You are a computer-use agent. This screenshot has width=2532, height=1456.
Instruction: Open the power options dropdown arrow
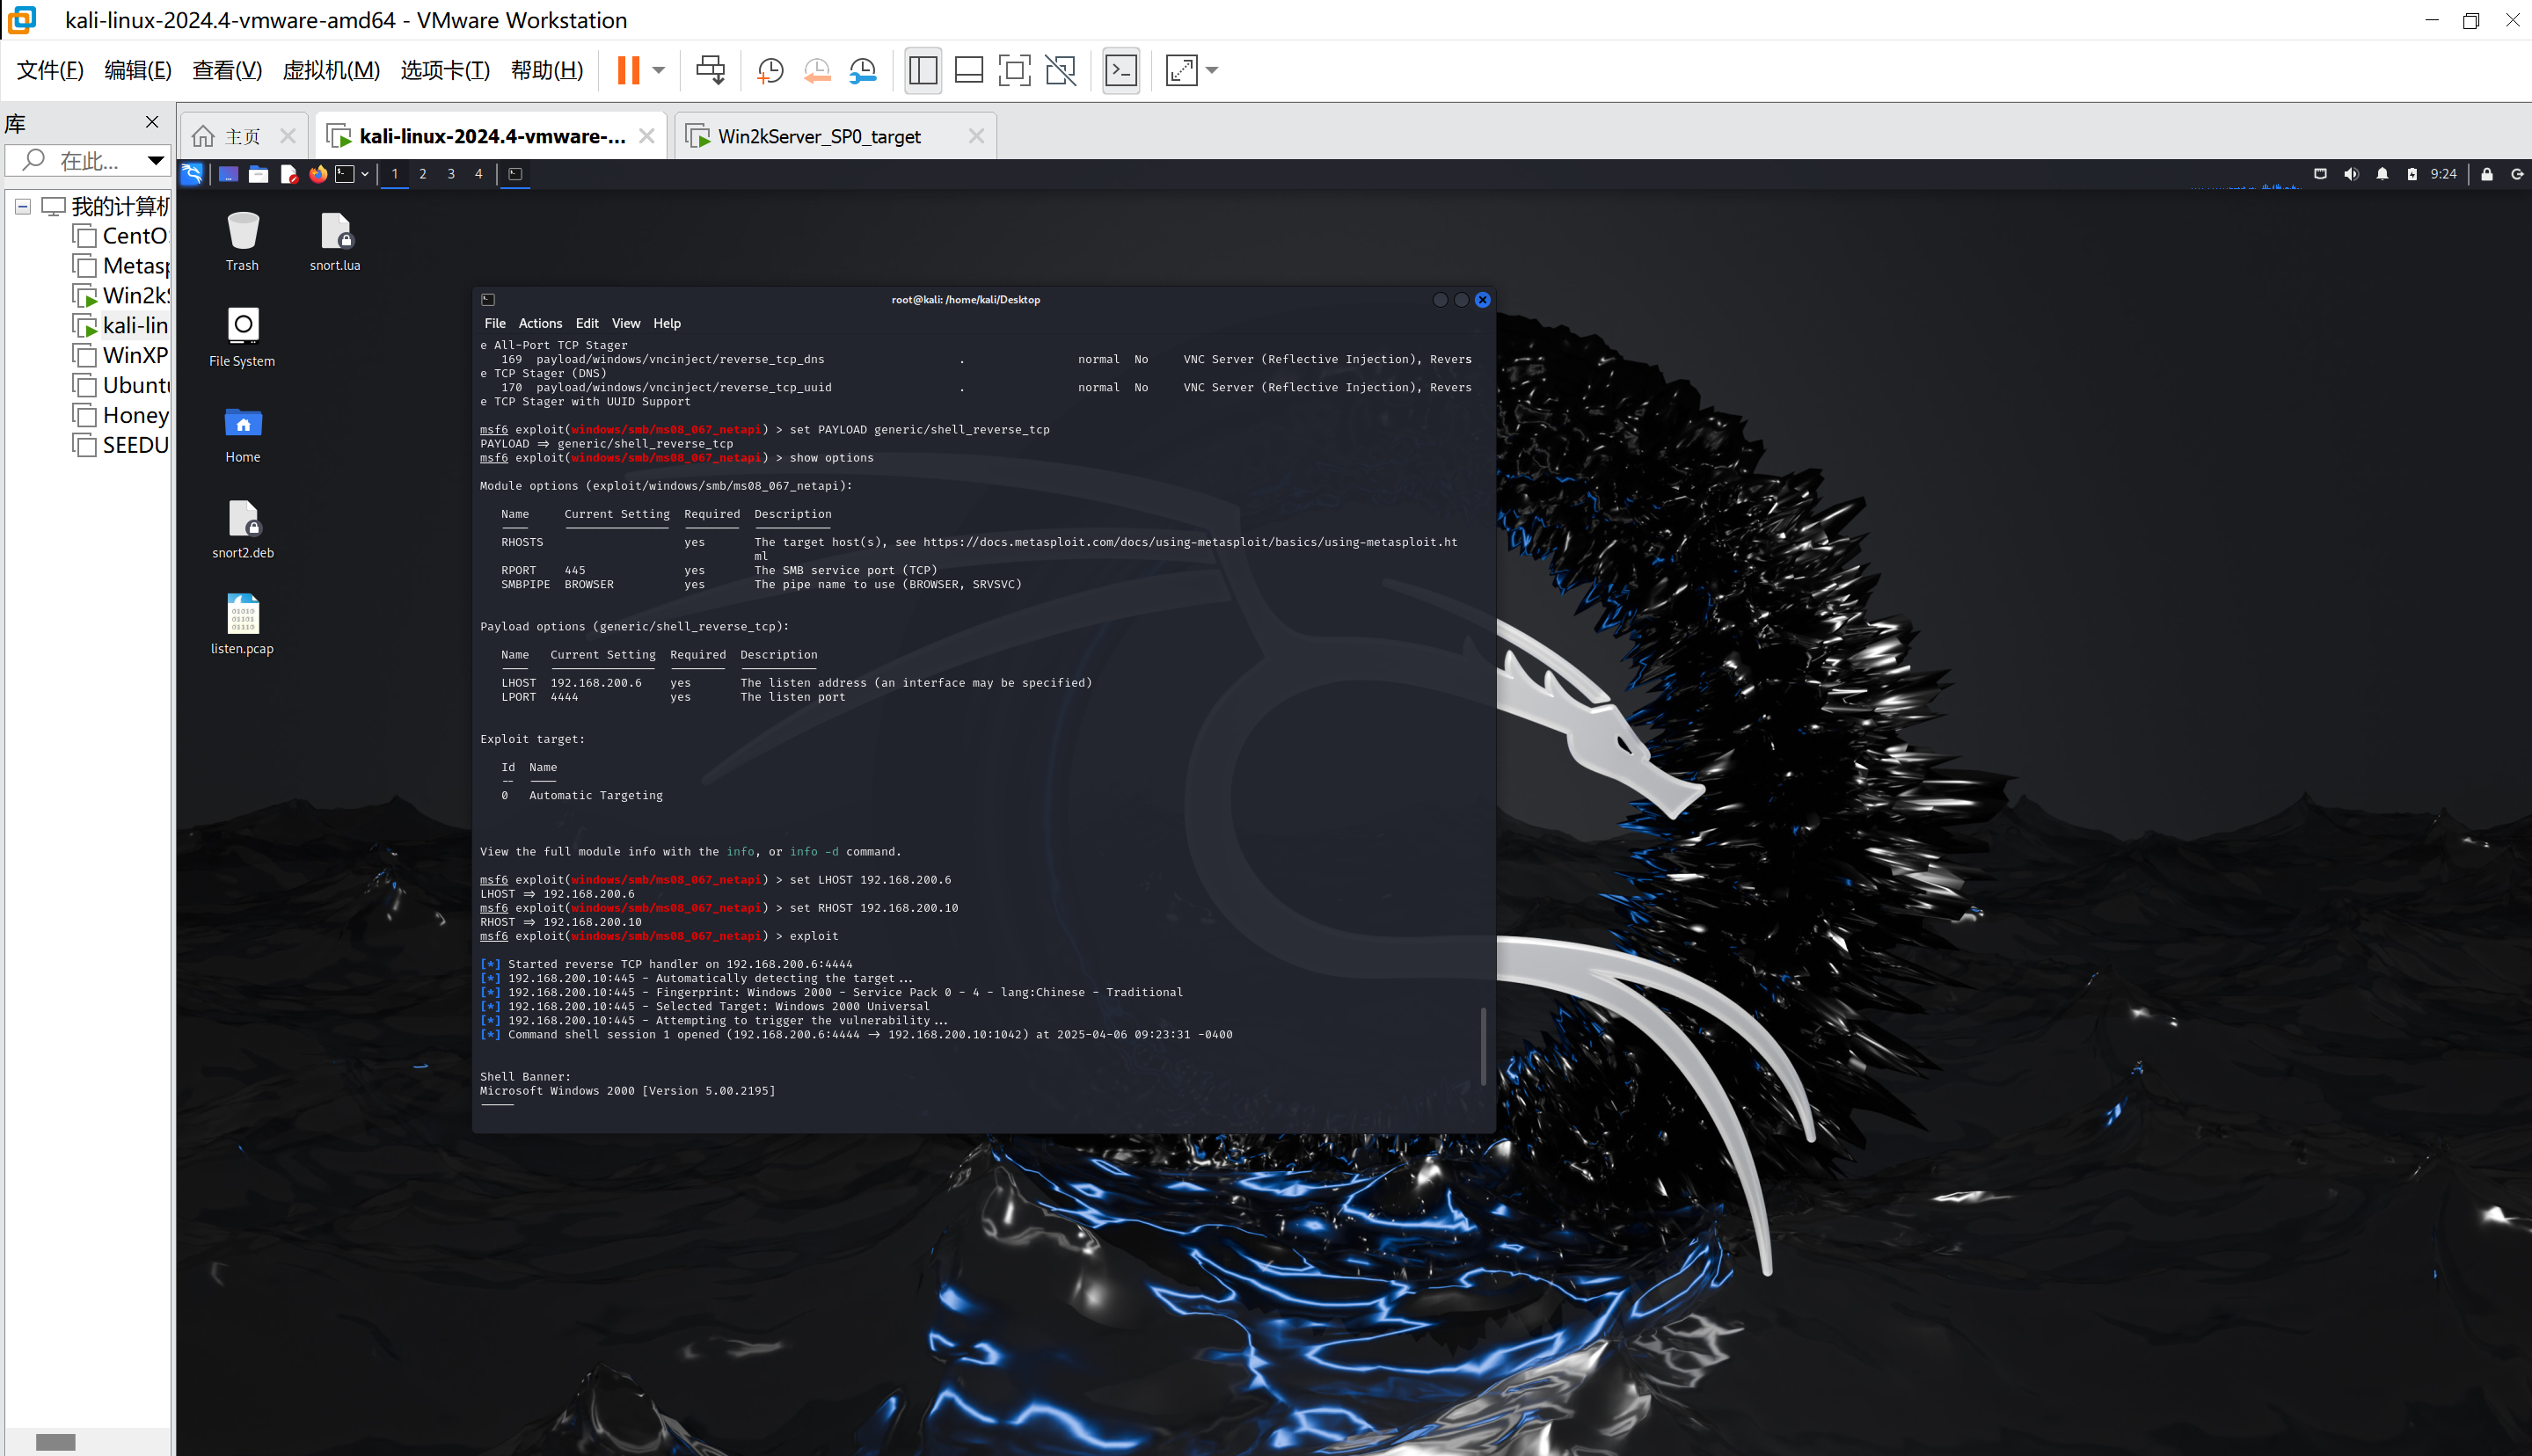point(659,70)
